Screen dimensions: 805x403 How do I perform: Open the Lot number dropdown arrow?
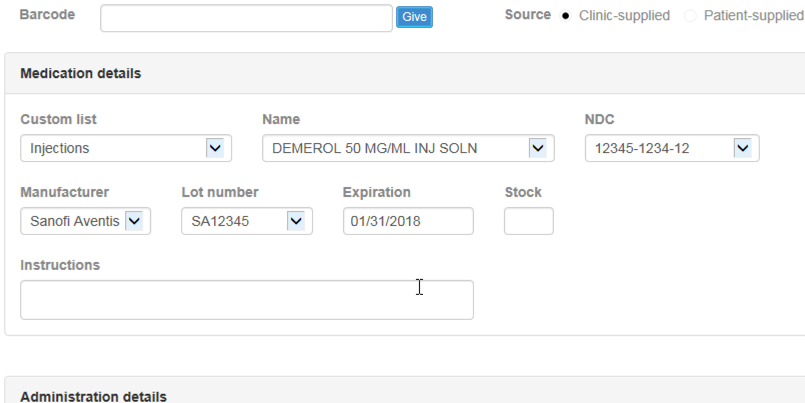click(x=296, y=221)
